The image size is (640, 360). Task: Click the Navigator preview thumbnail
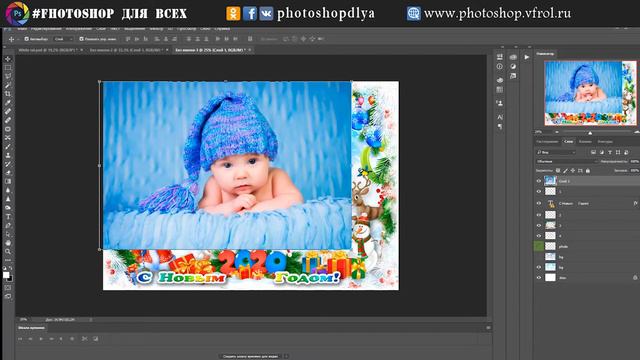[x=590, y=93]
